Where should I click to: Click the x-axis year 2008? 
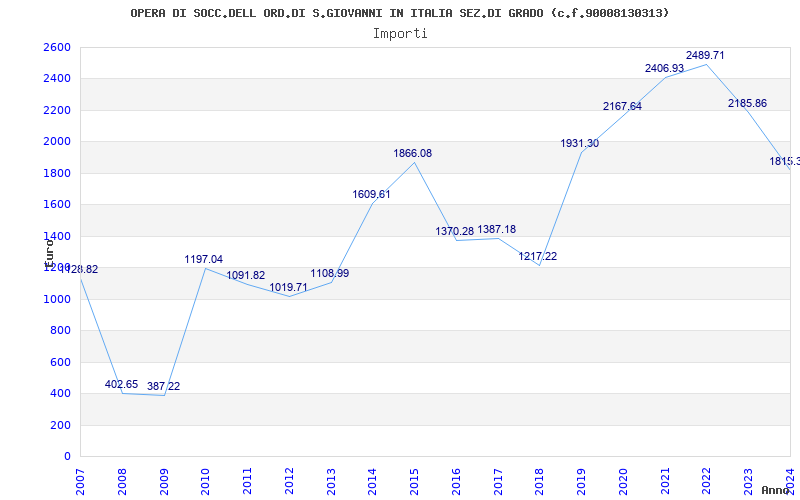(122, 481)
